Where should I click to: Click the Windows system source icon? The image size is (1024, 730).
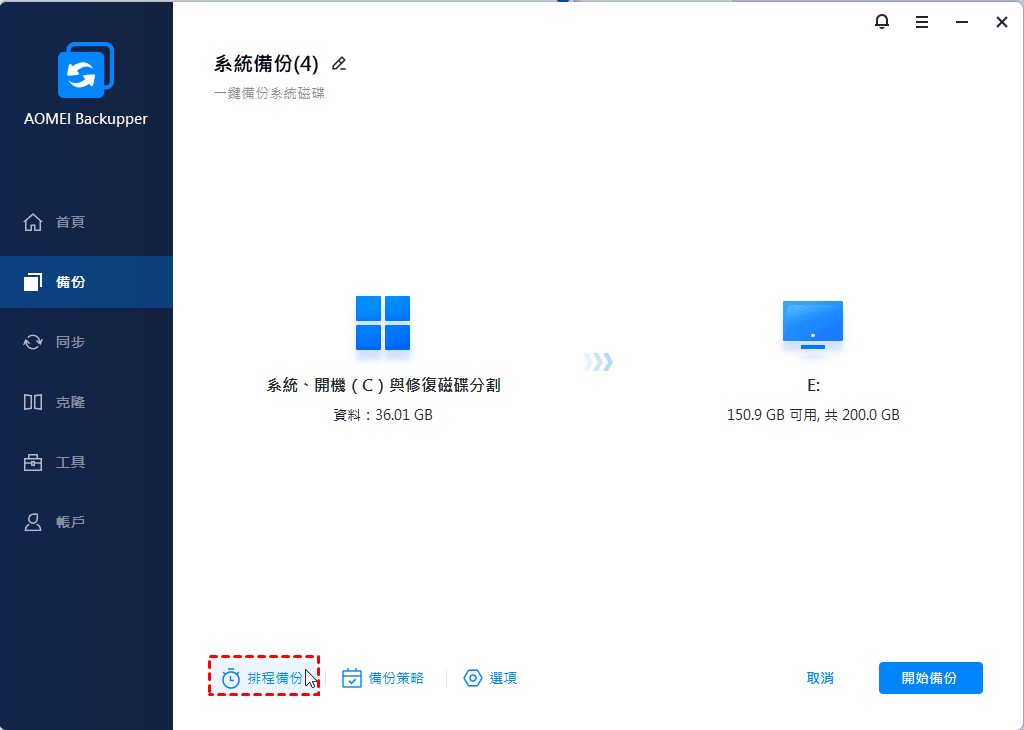pyautogui.click(x=383, y=323)
